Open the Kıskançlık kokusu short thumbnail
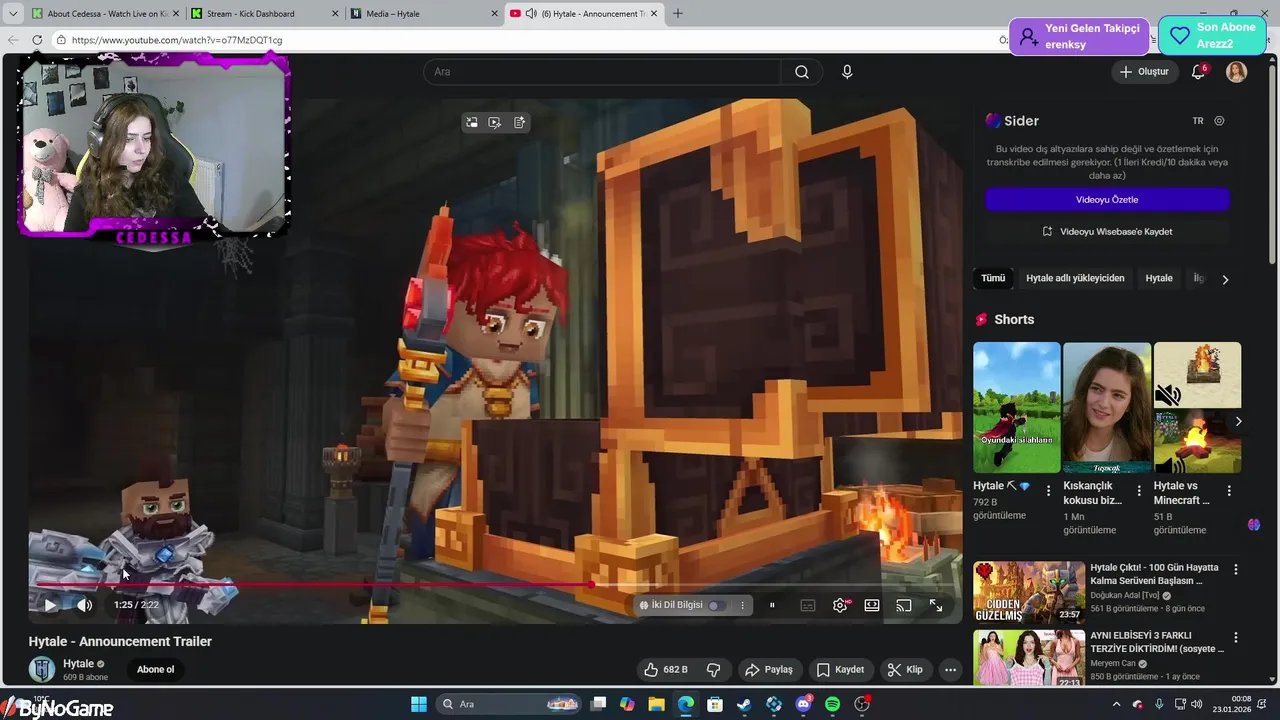This screenshot has height=720, width=1280. point(1107,408)
